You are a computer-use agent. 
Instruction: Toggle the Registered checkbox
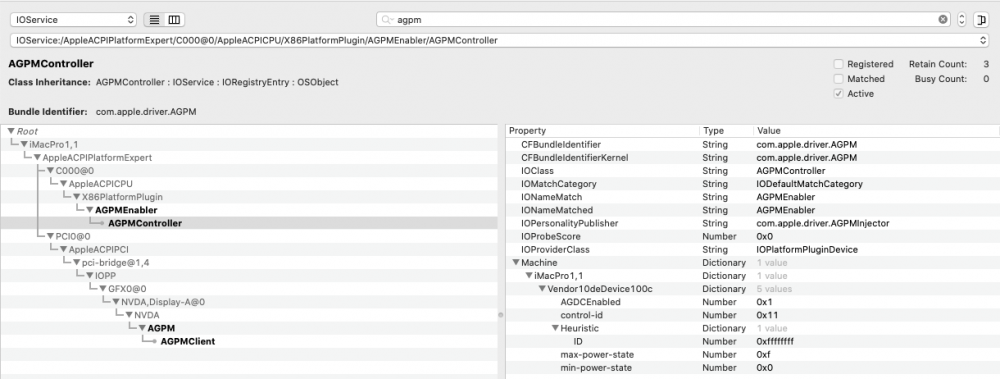click(x=839, y=64)
